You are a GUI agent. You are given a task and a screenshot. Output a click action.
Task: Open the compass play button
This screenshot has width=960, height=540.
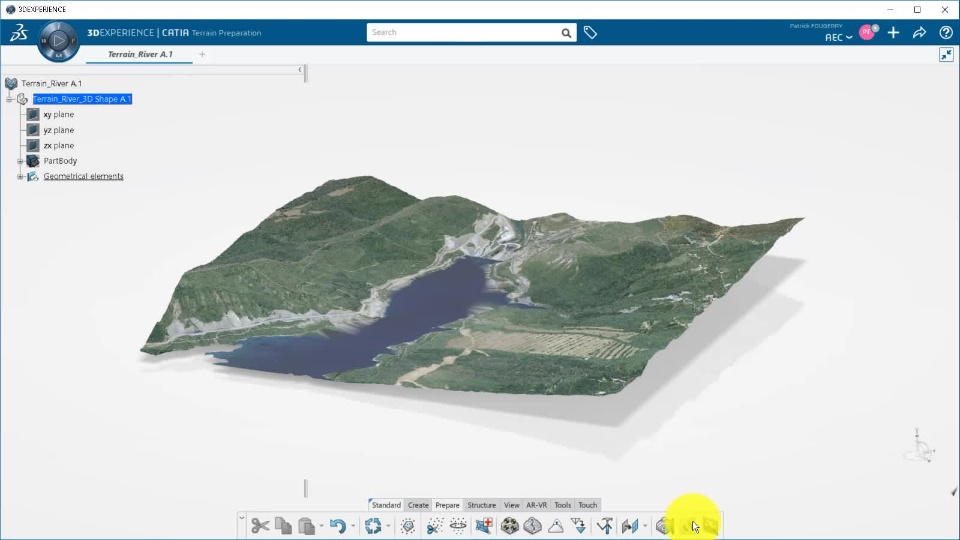tap(58, 41)
